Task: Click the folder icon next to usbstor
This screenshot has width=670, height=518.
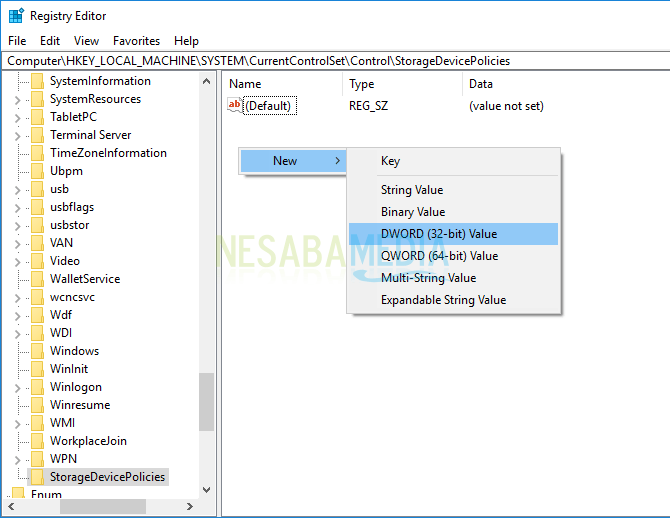Action: click(x=37, y=225)
